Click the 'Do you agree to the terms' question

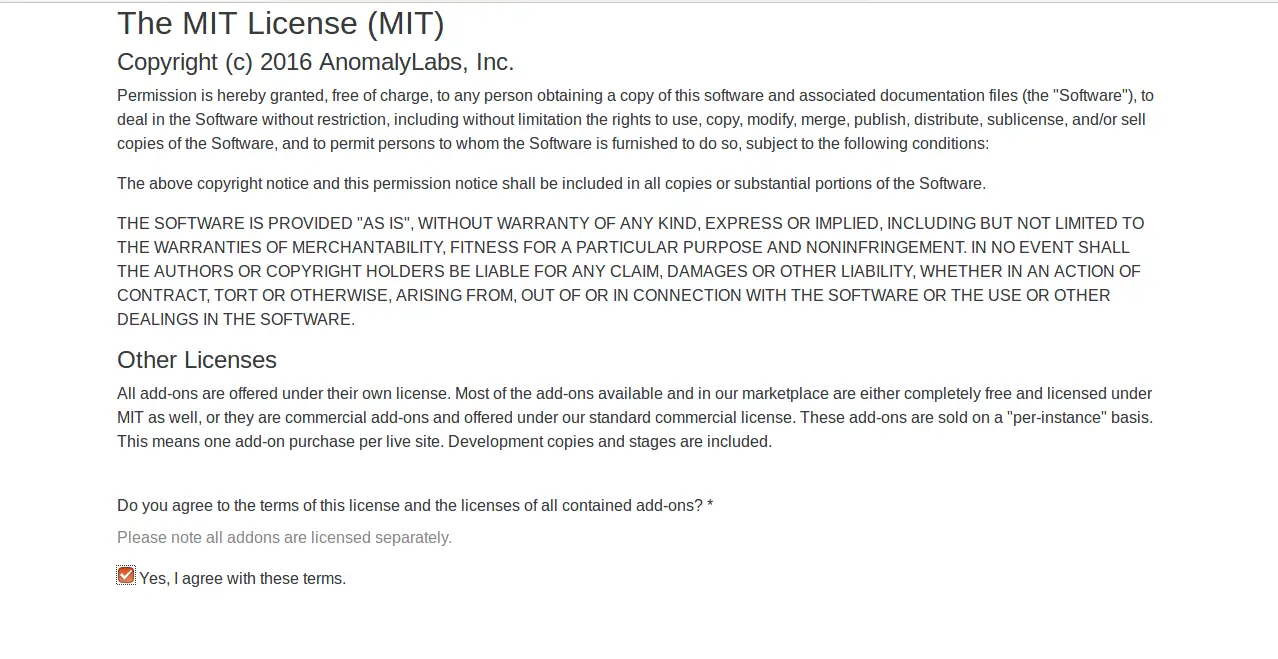pos(410,505)
